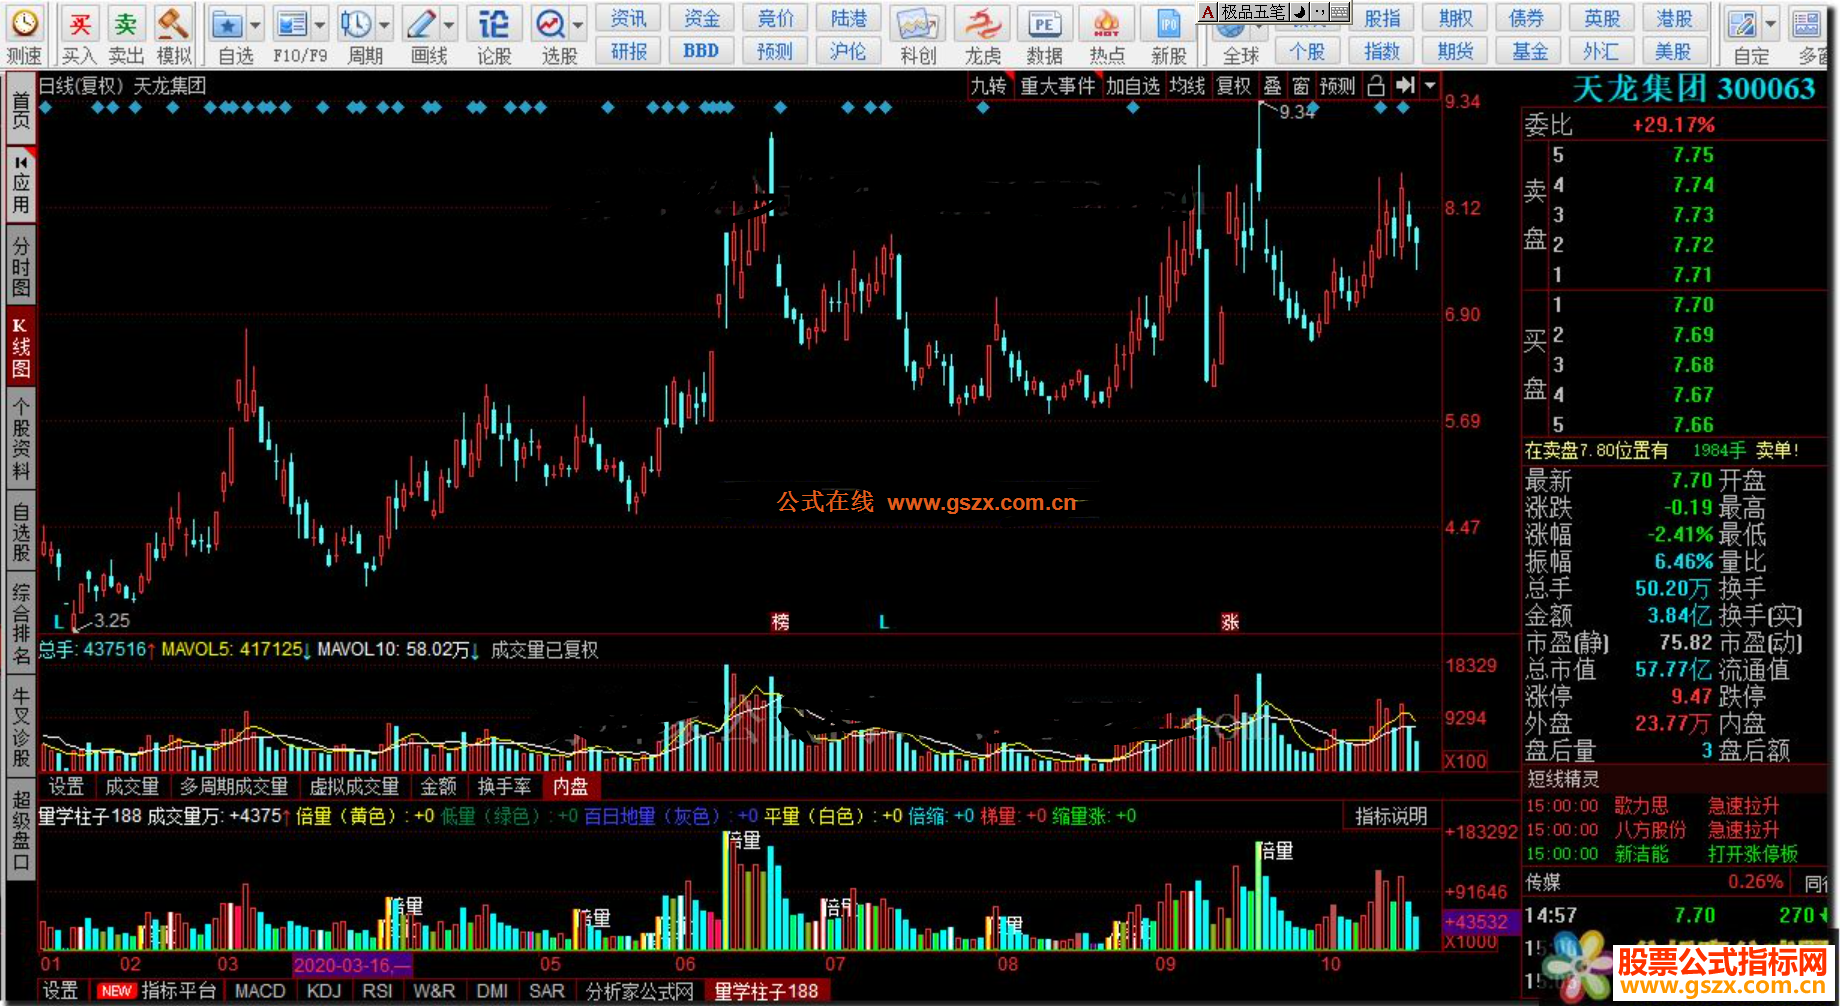Toggle the input method moon half-width switch

click(1299, 12)
